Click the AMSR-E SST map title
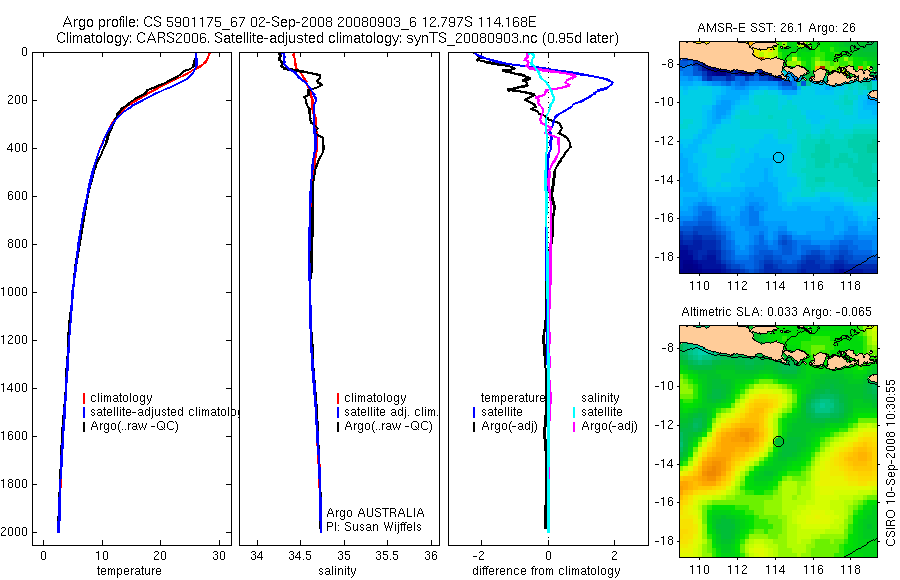This screenshot has height=580, width=900. point(776,28)
